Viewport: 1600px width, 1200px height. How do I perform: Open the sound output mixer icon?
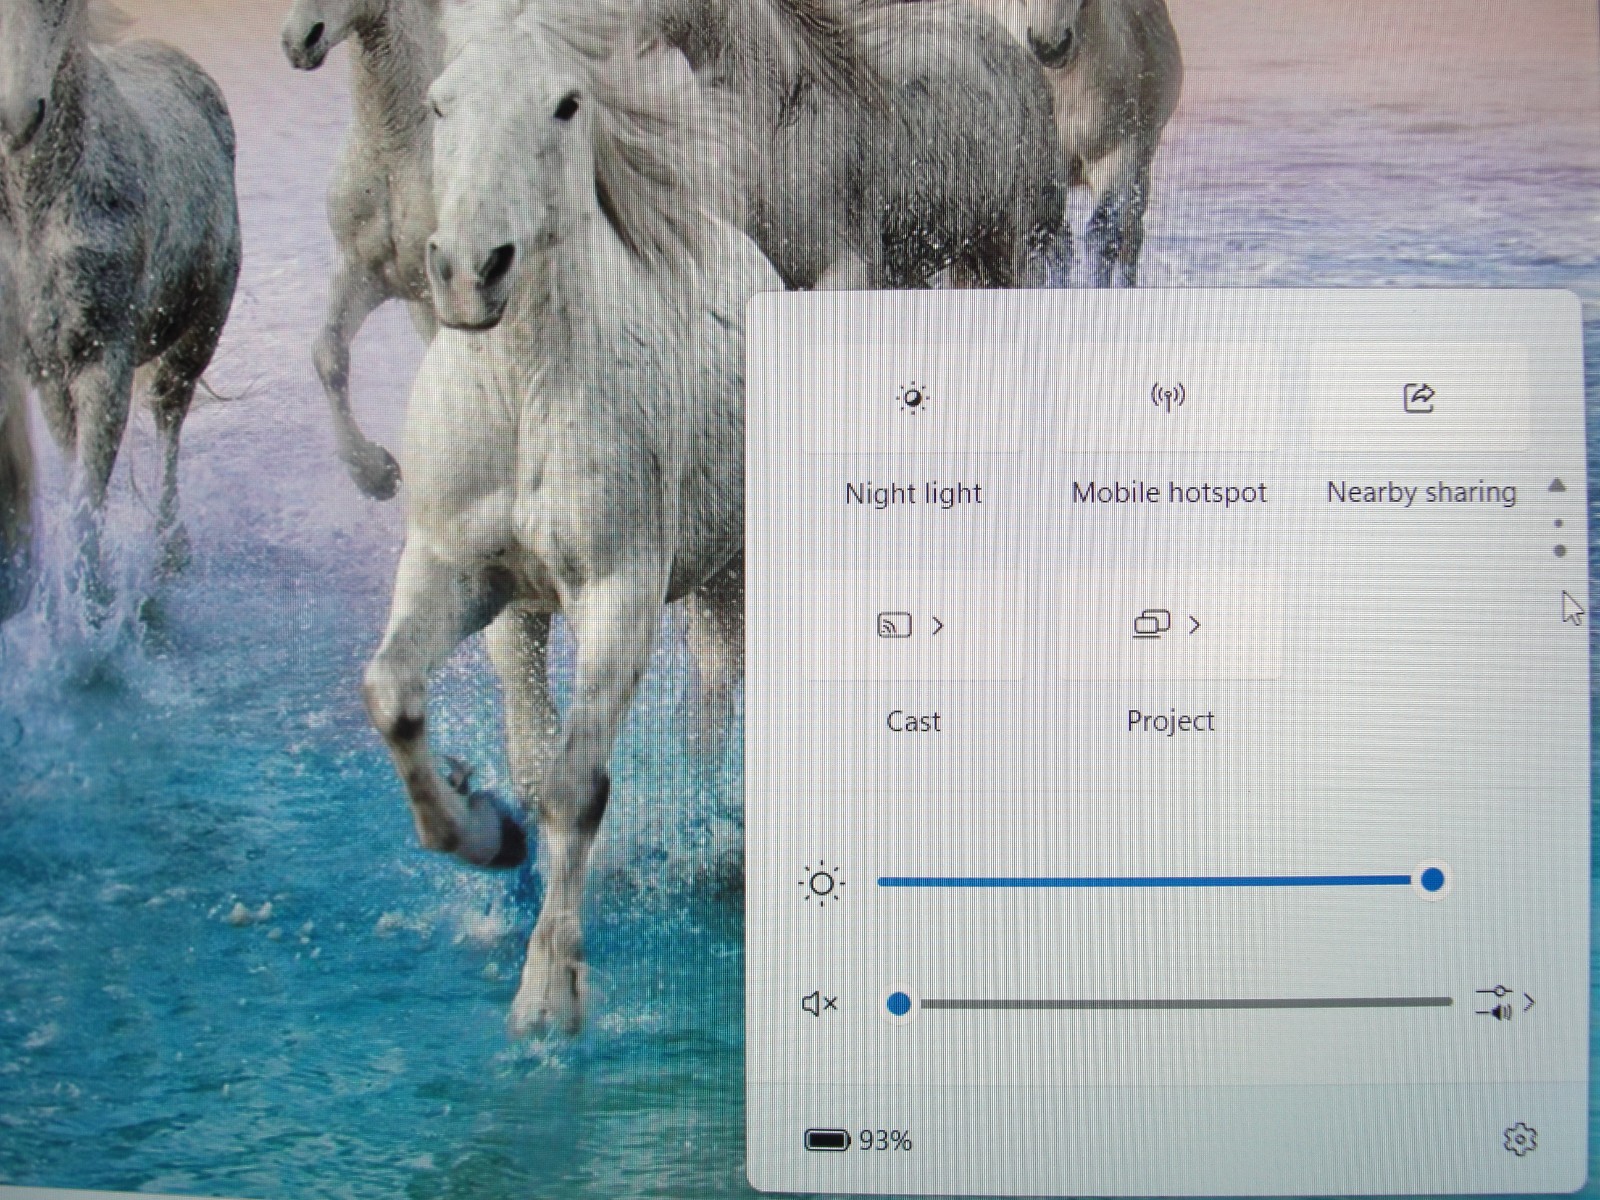(1494, 1002)
